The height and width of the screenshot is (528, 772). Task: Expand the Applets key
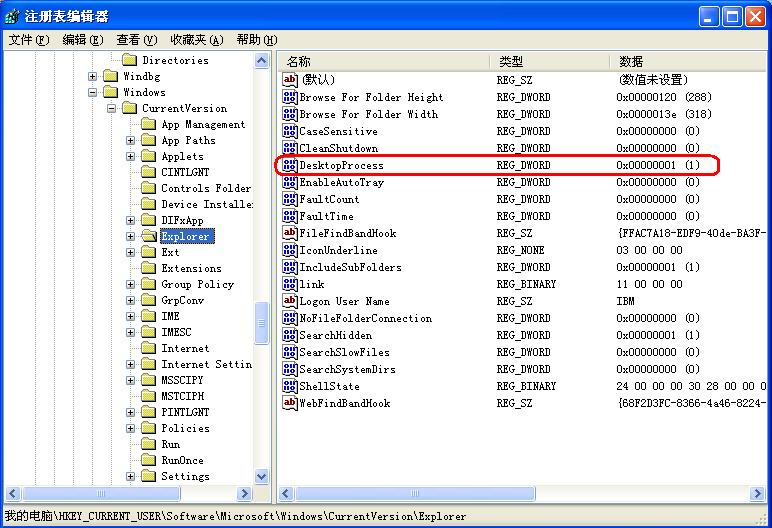(130, 156)
